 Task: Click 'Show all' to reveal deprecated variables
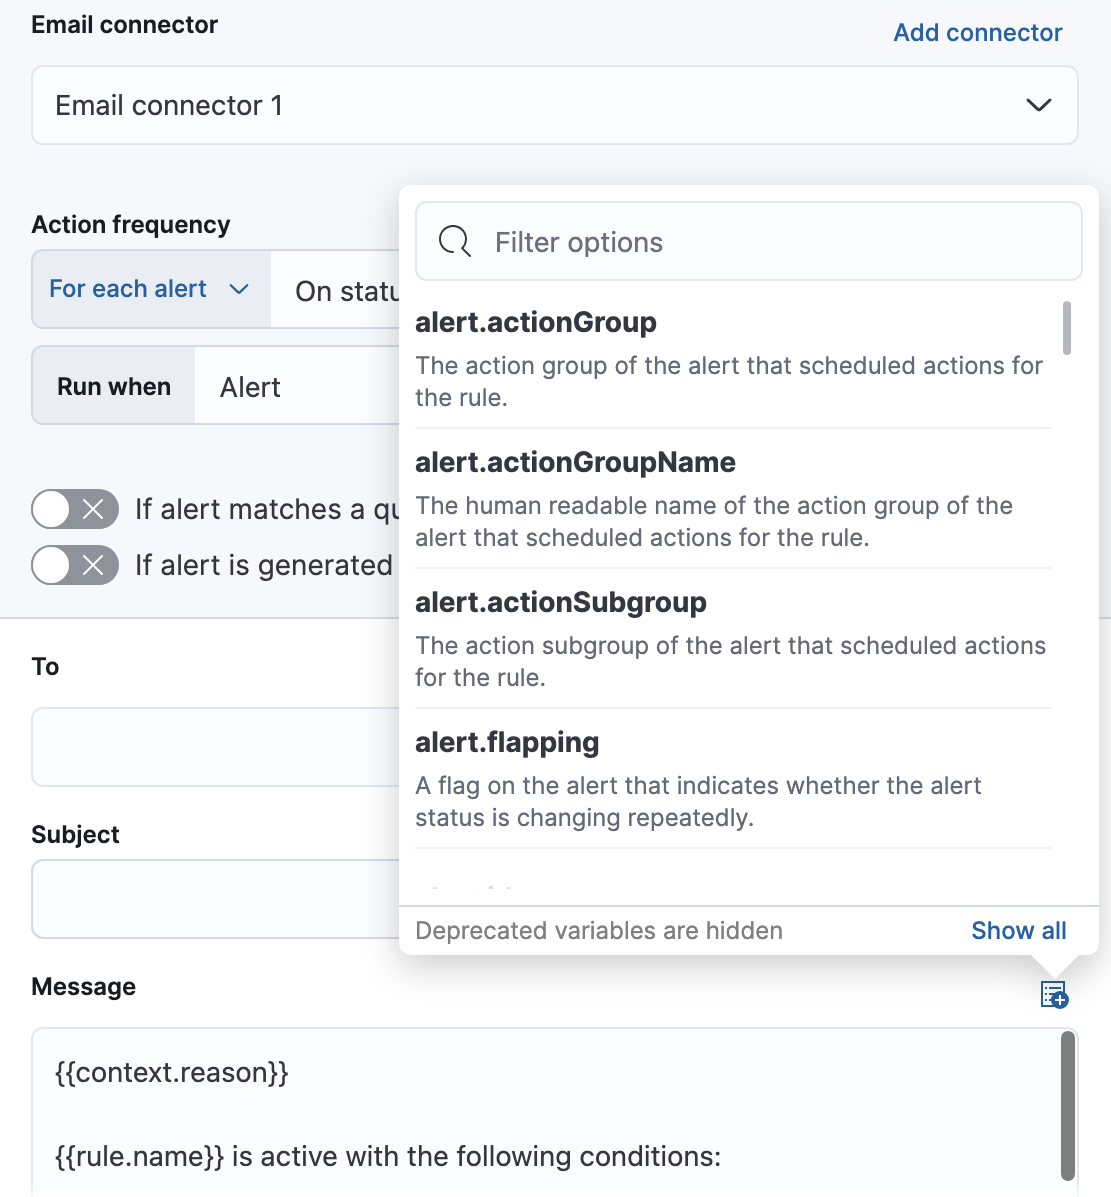point(1018,930)
